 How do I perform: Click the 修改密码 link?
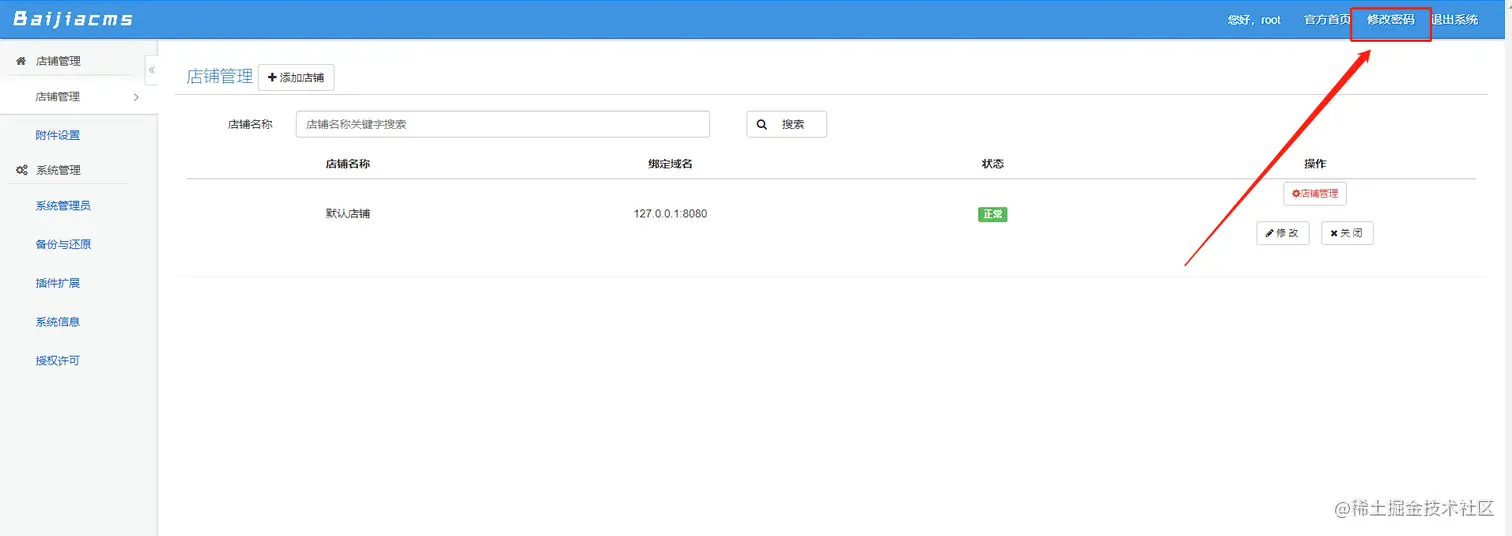[x=1391, y=20]
